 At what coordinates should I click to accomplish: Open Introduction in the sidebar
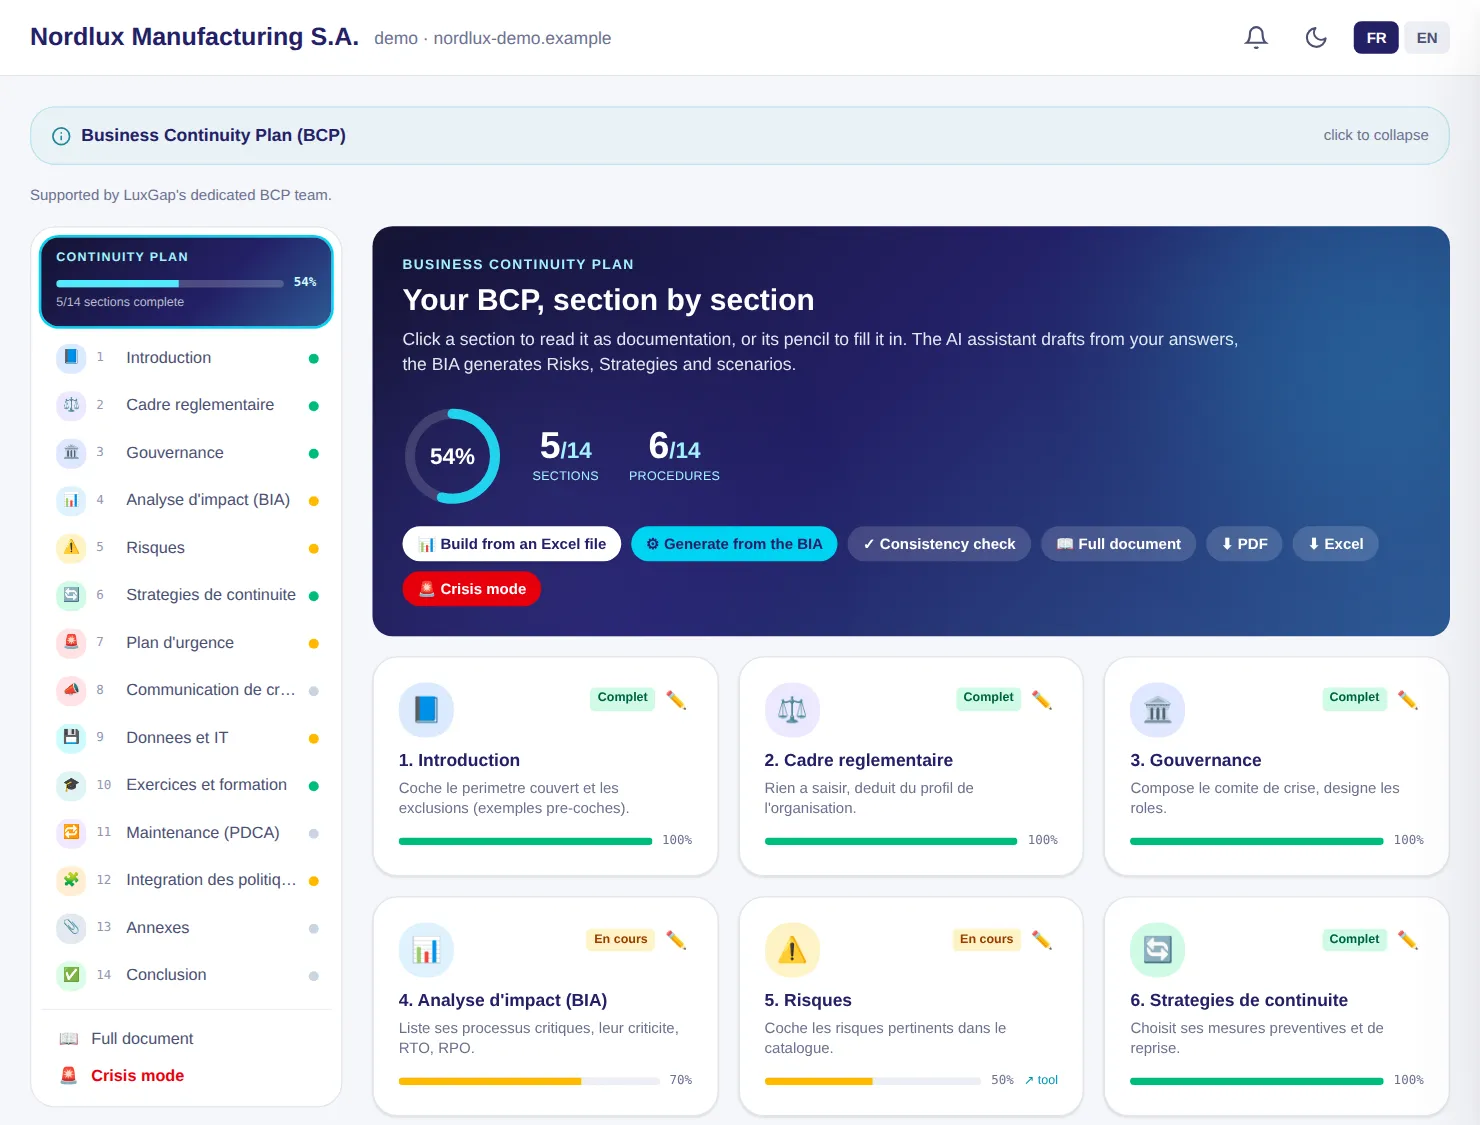pyautogui.click(x=187, y=358)
